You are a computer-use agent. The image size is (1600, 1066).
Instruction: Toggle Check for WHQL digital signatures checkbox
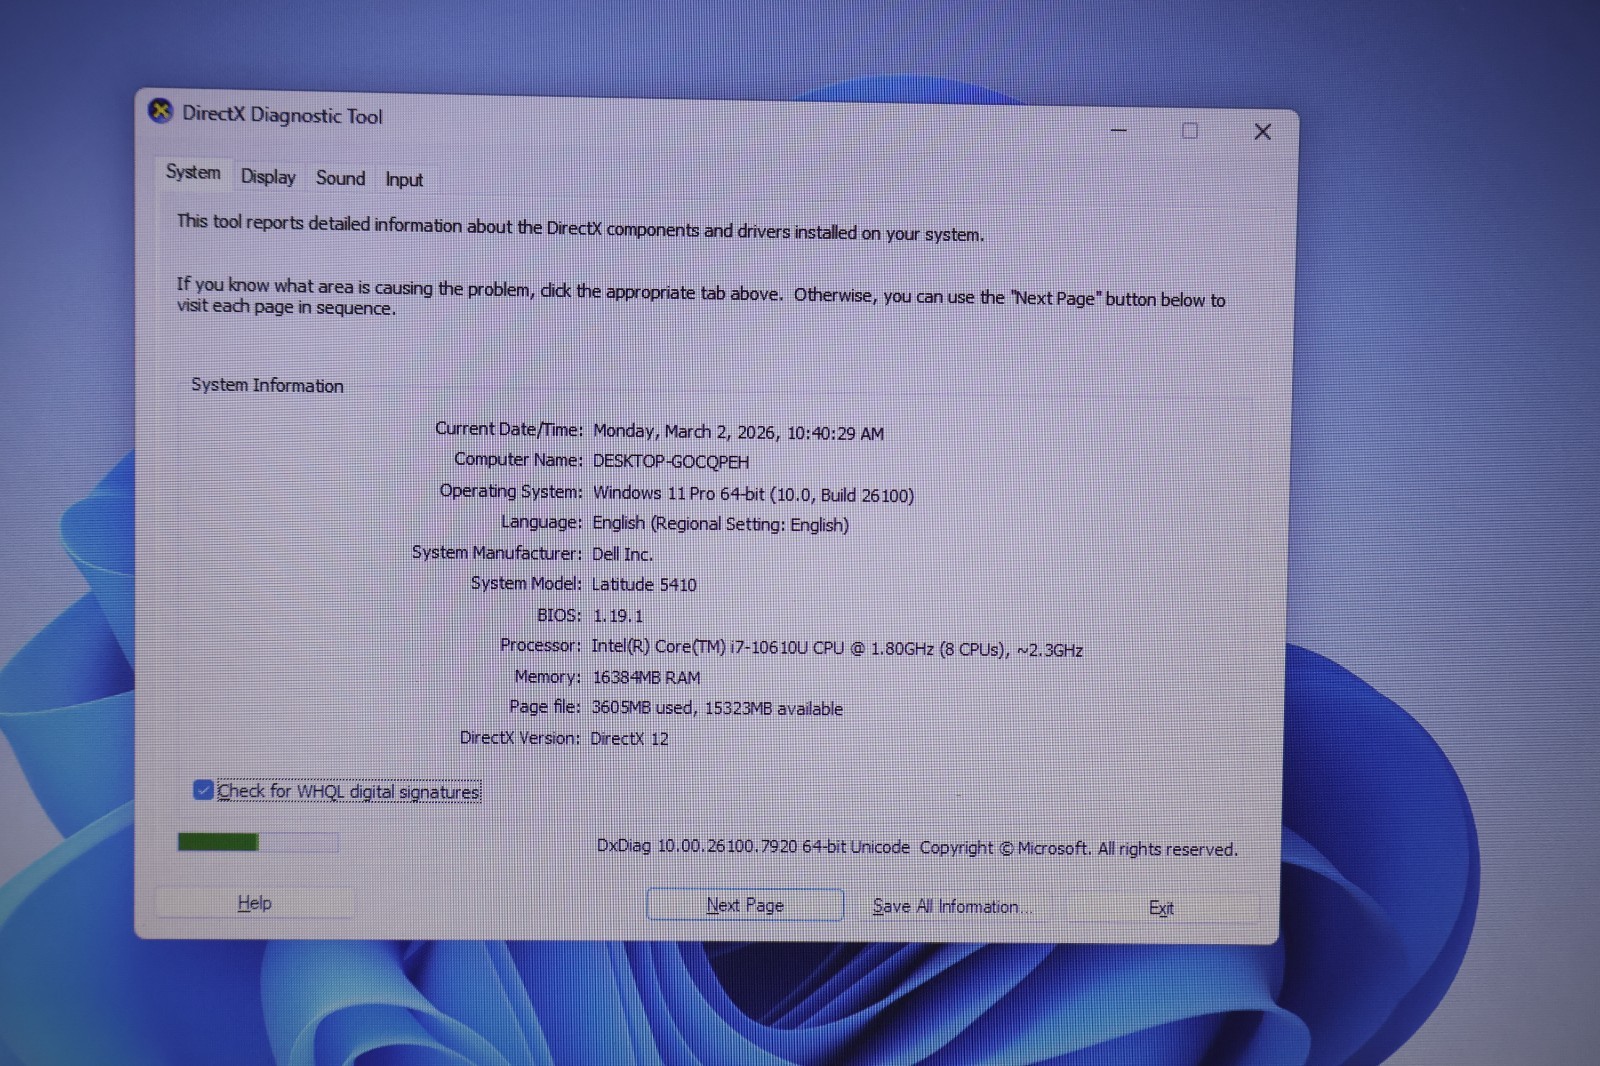coord(203,790)
